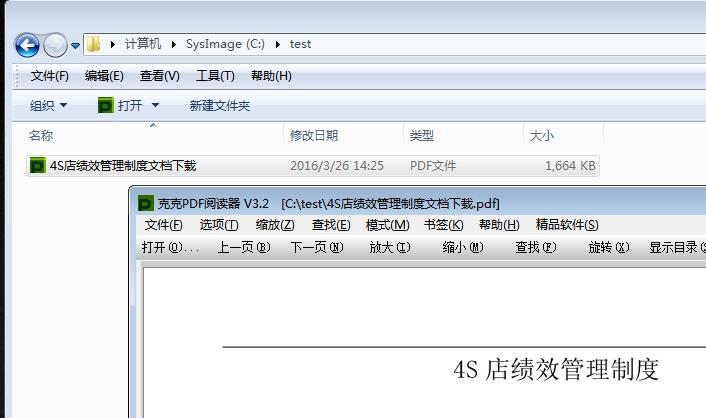Go to next page with 下一页(N)

317,247
